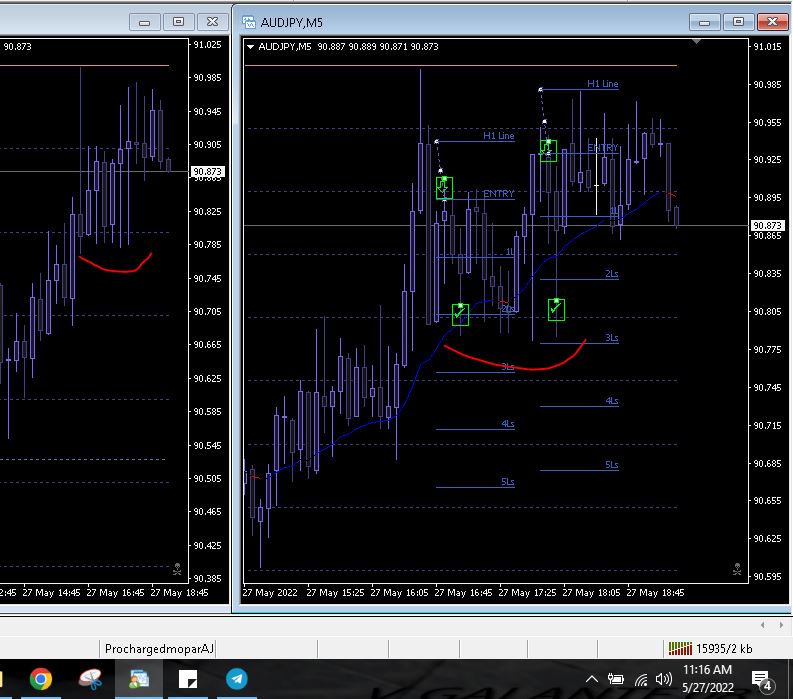Click the AUDJPY,M5 chart window icon

point(248,22)
